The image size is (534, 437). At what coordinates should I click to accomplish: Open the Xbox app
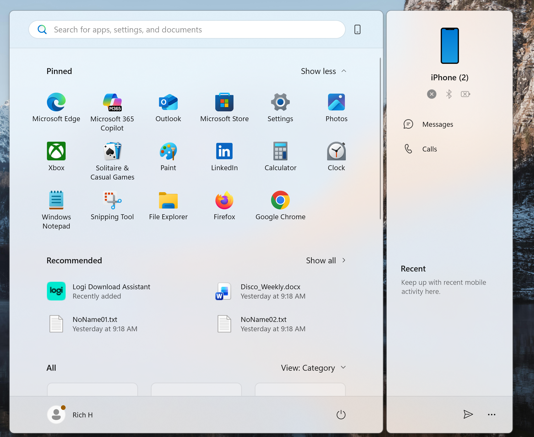click(56, 157)
